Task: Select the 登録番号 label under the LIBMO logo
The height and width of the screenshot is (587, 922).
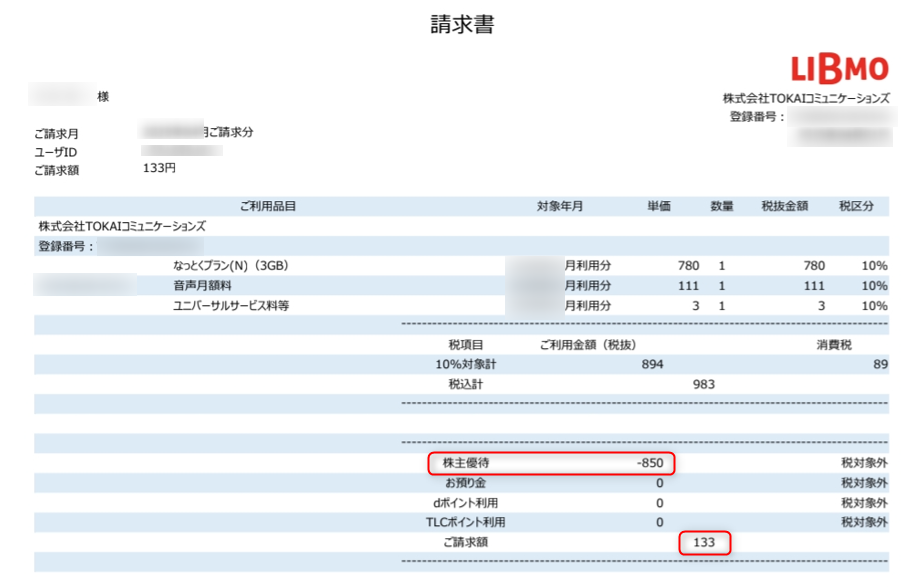Action: coord(757,116)
